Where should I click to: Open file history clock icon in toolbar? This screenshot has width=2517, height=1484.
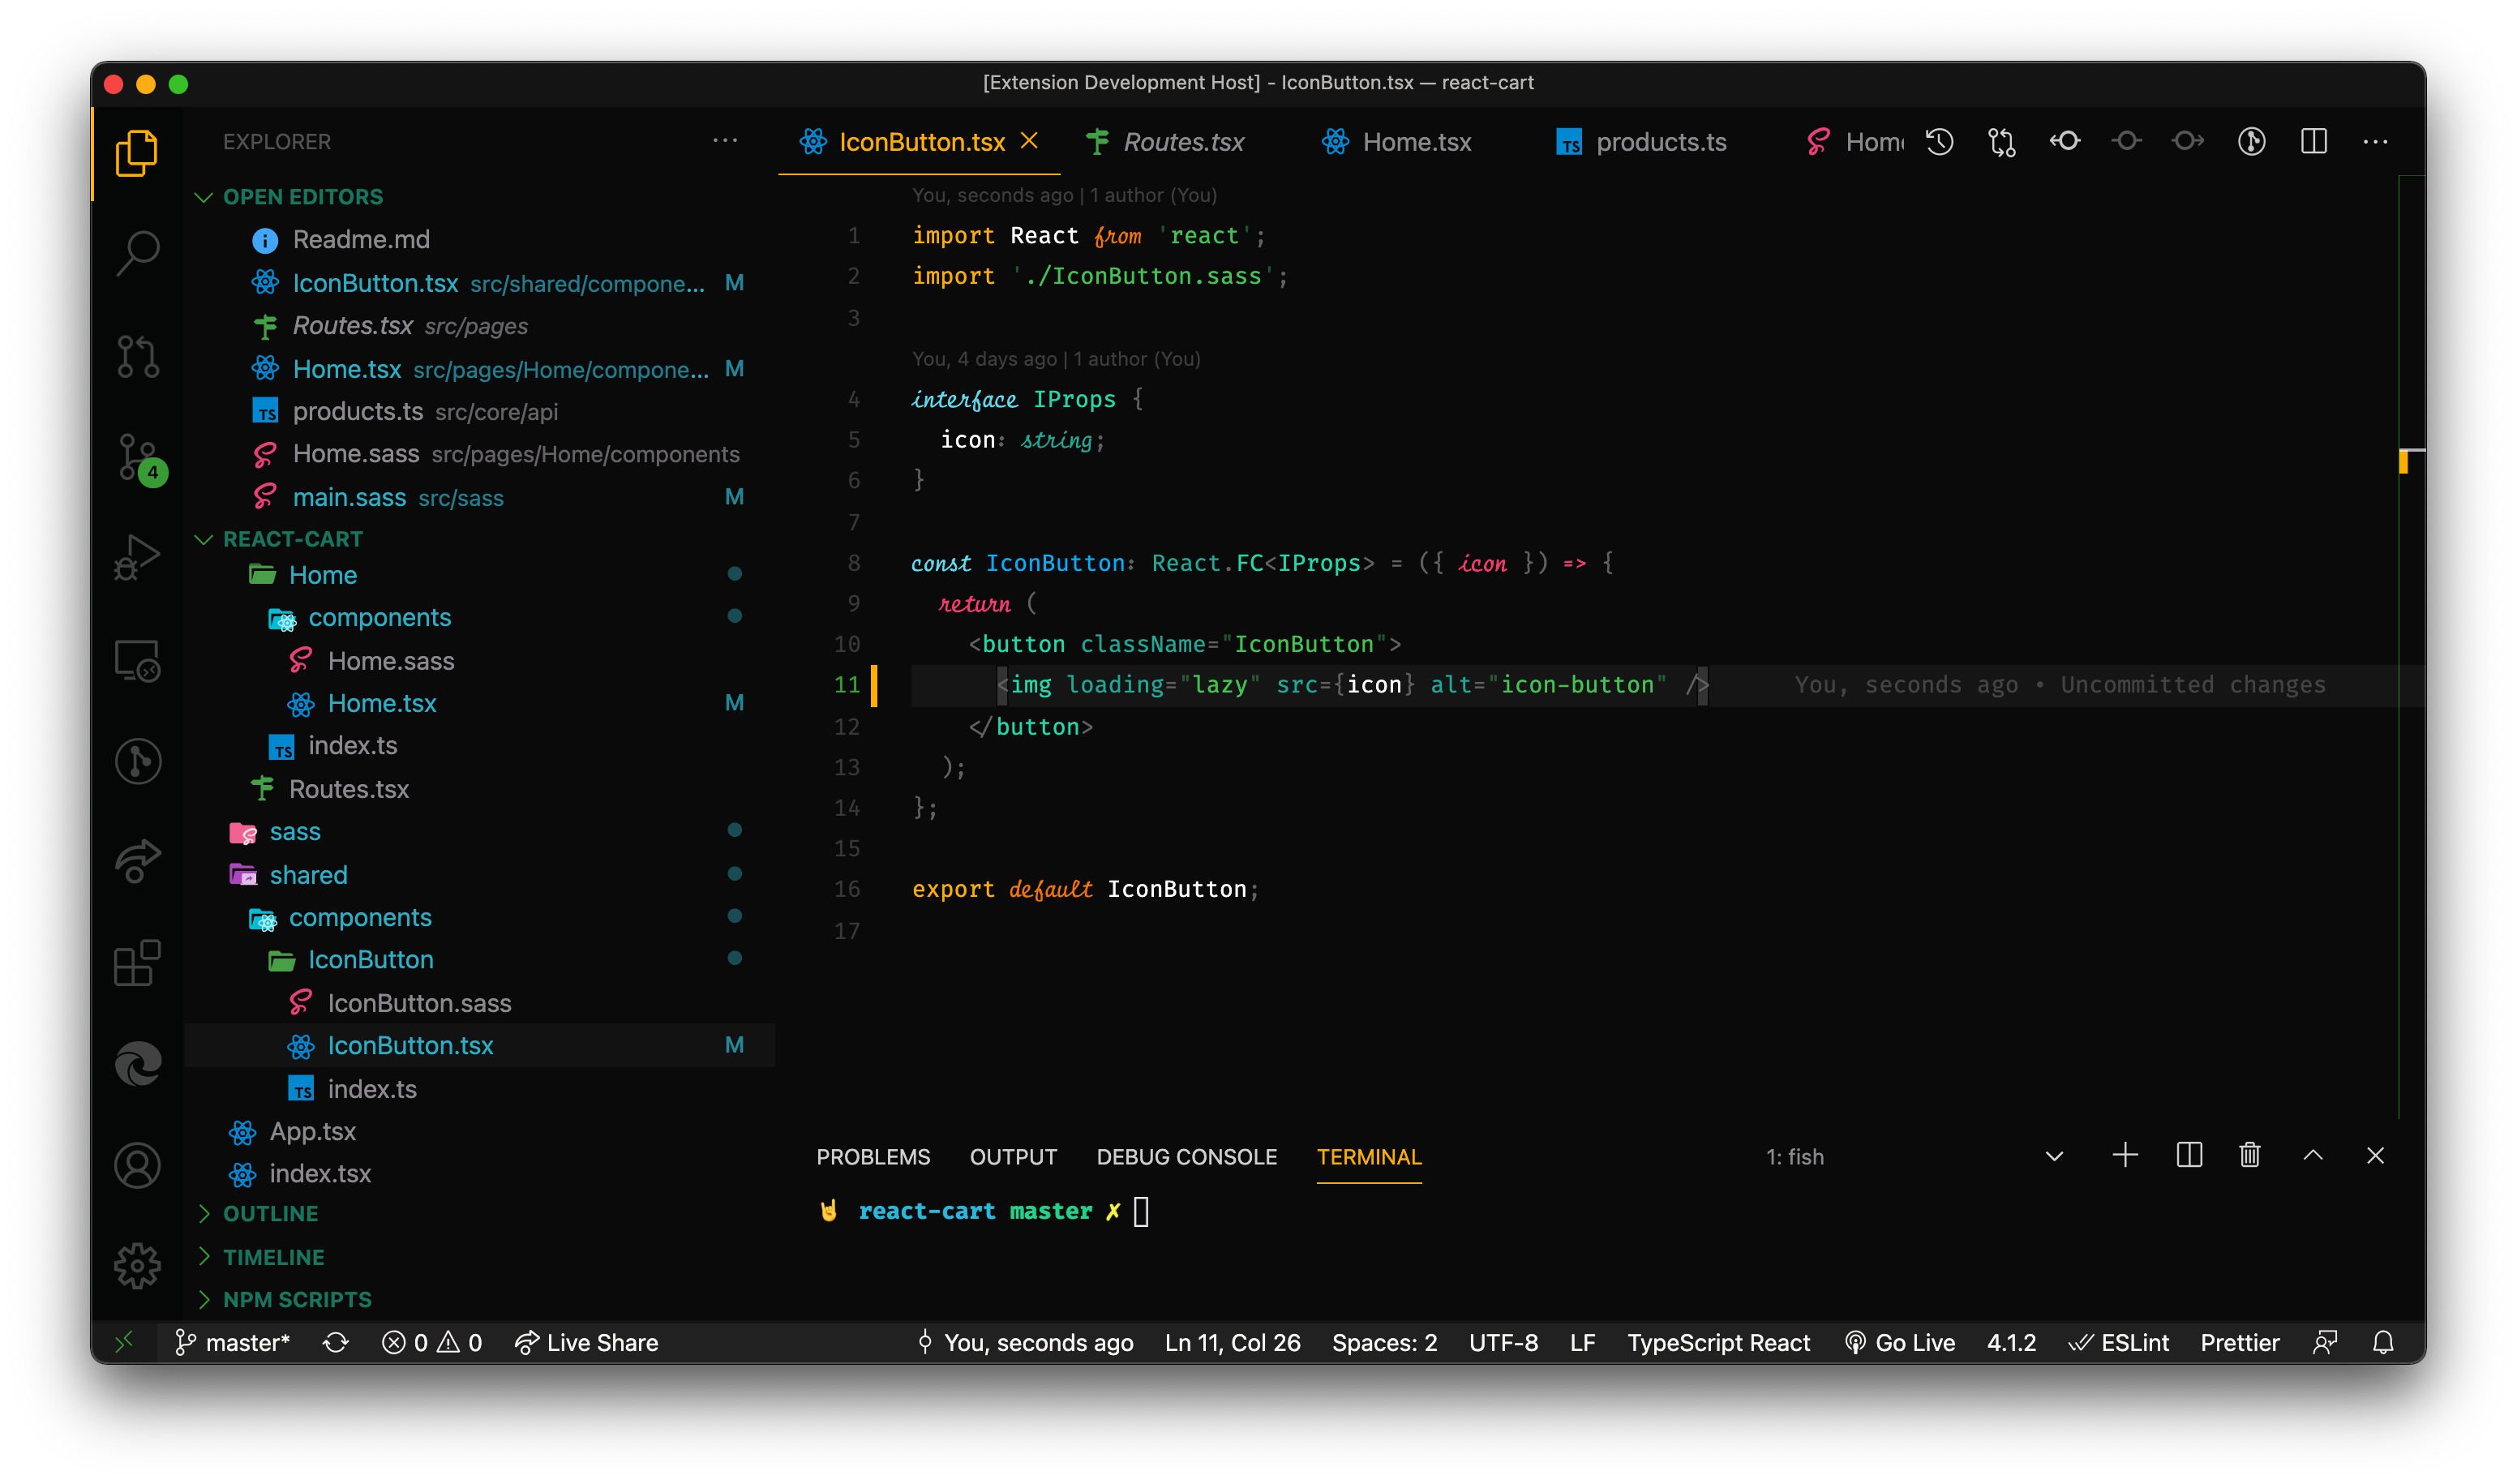pyautogui.click(x=1939, y=142)
